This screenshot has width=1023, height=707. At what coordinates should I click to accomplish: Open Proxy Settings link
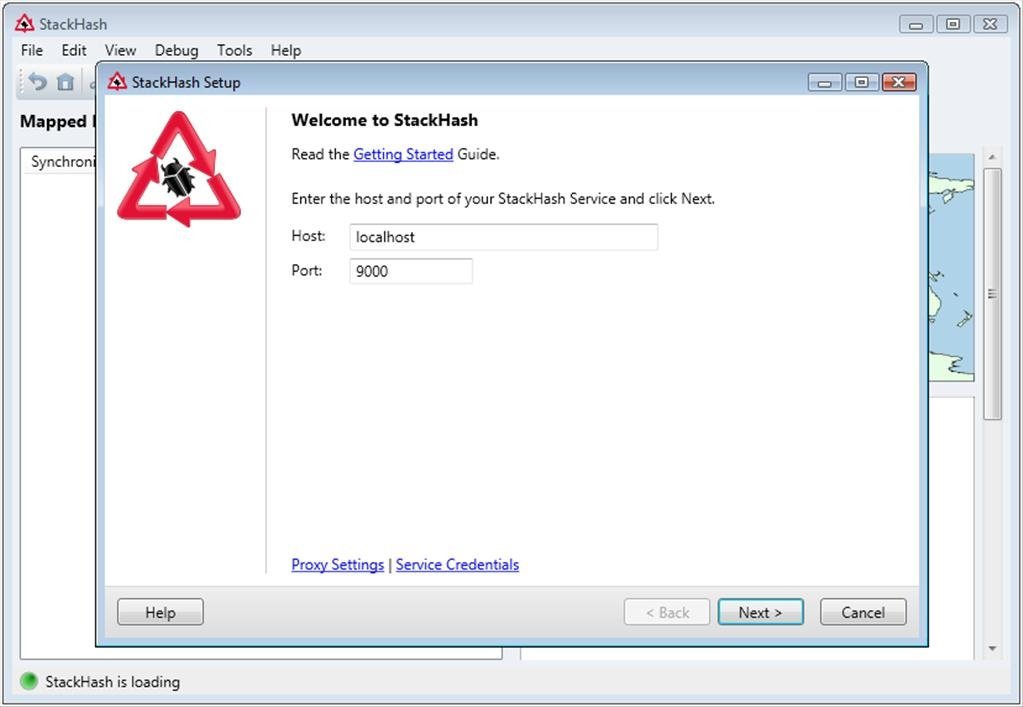(x=337, y=565)
